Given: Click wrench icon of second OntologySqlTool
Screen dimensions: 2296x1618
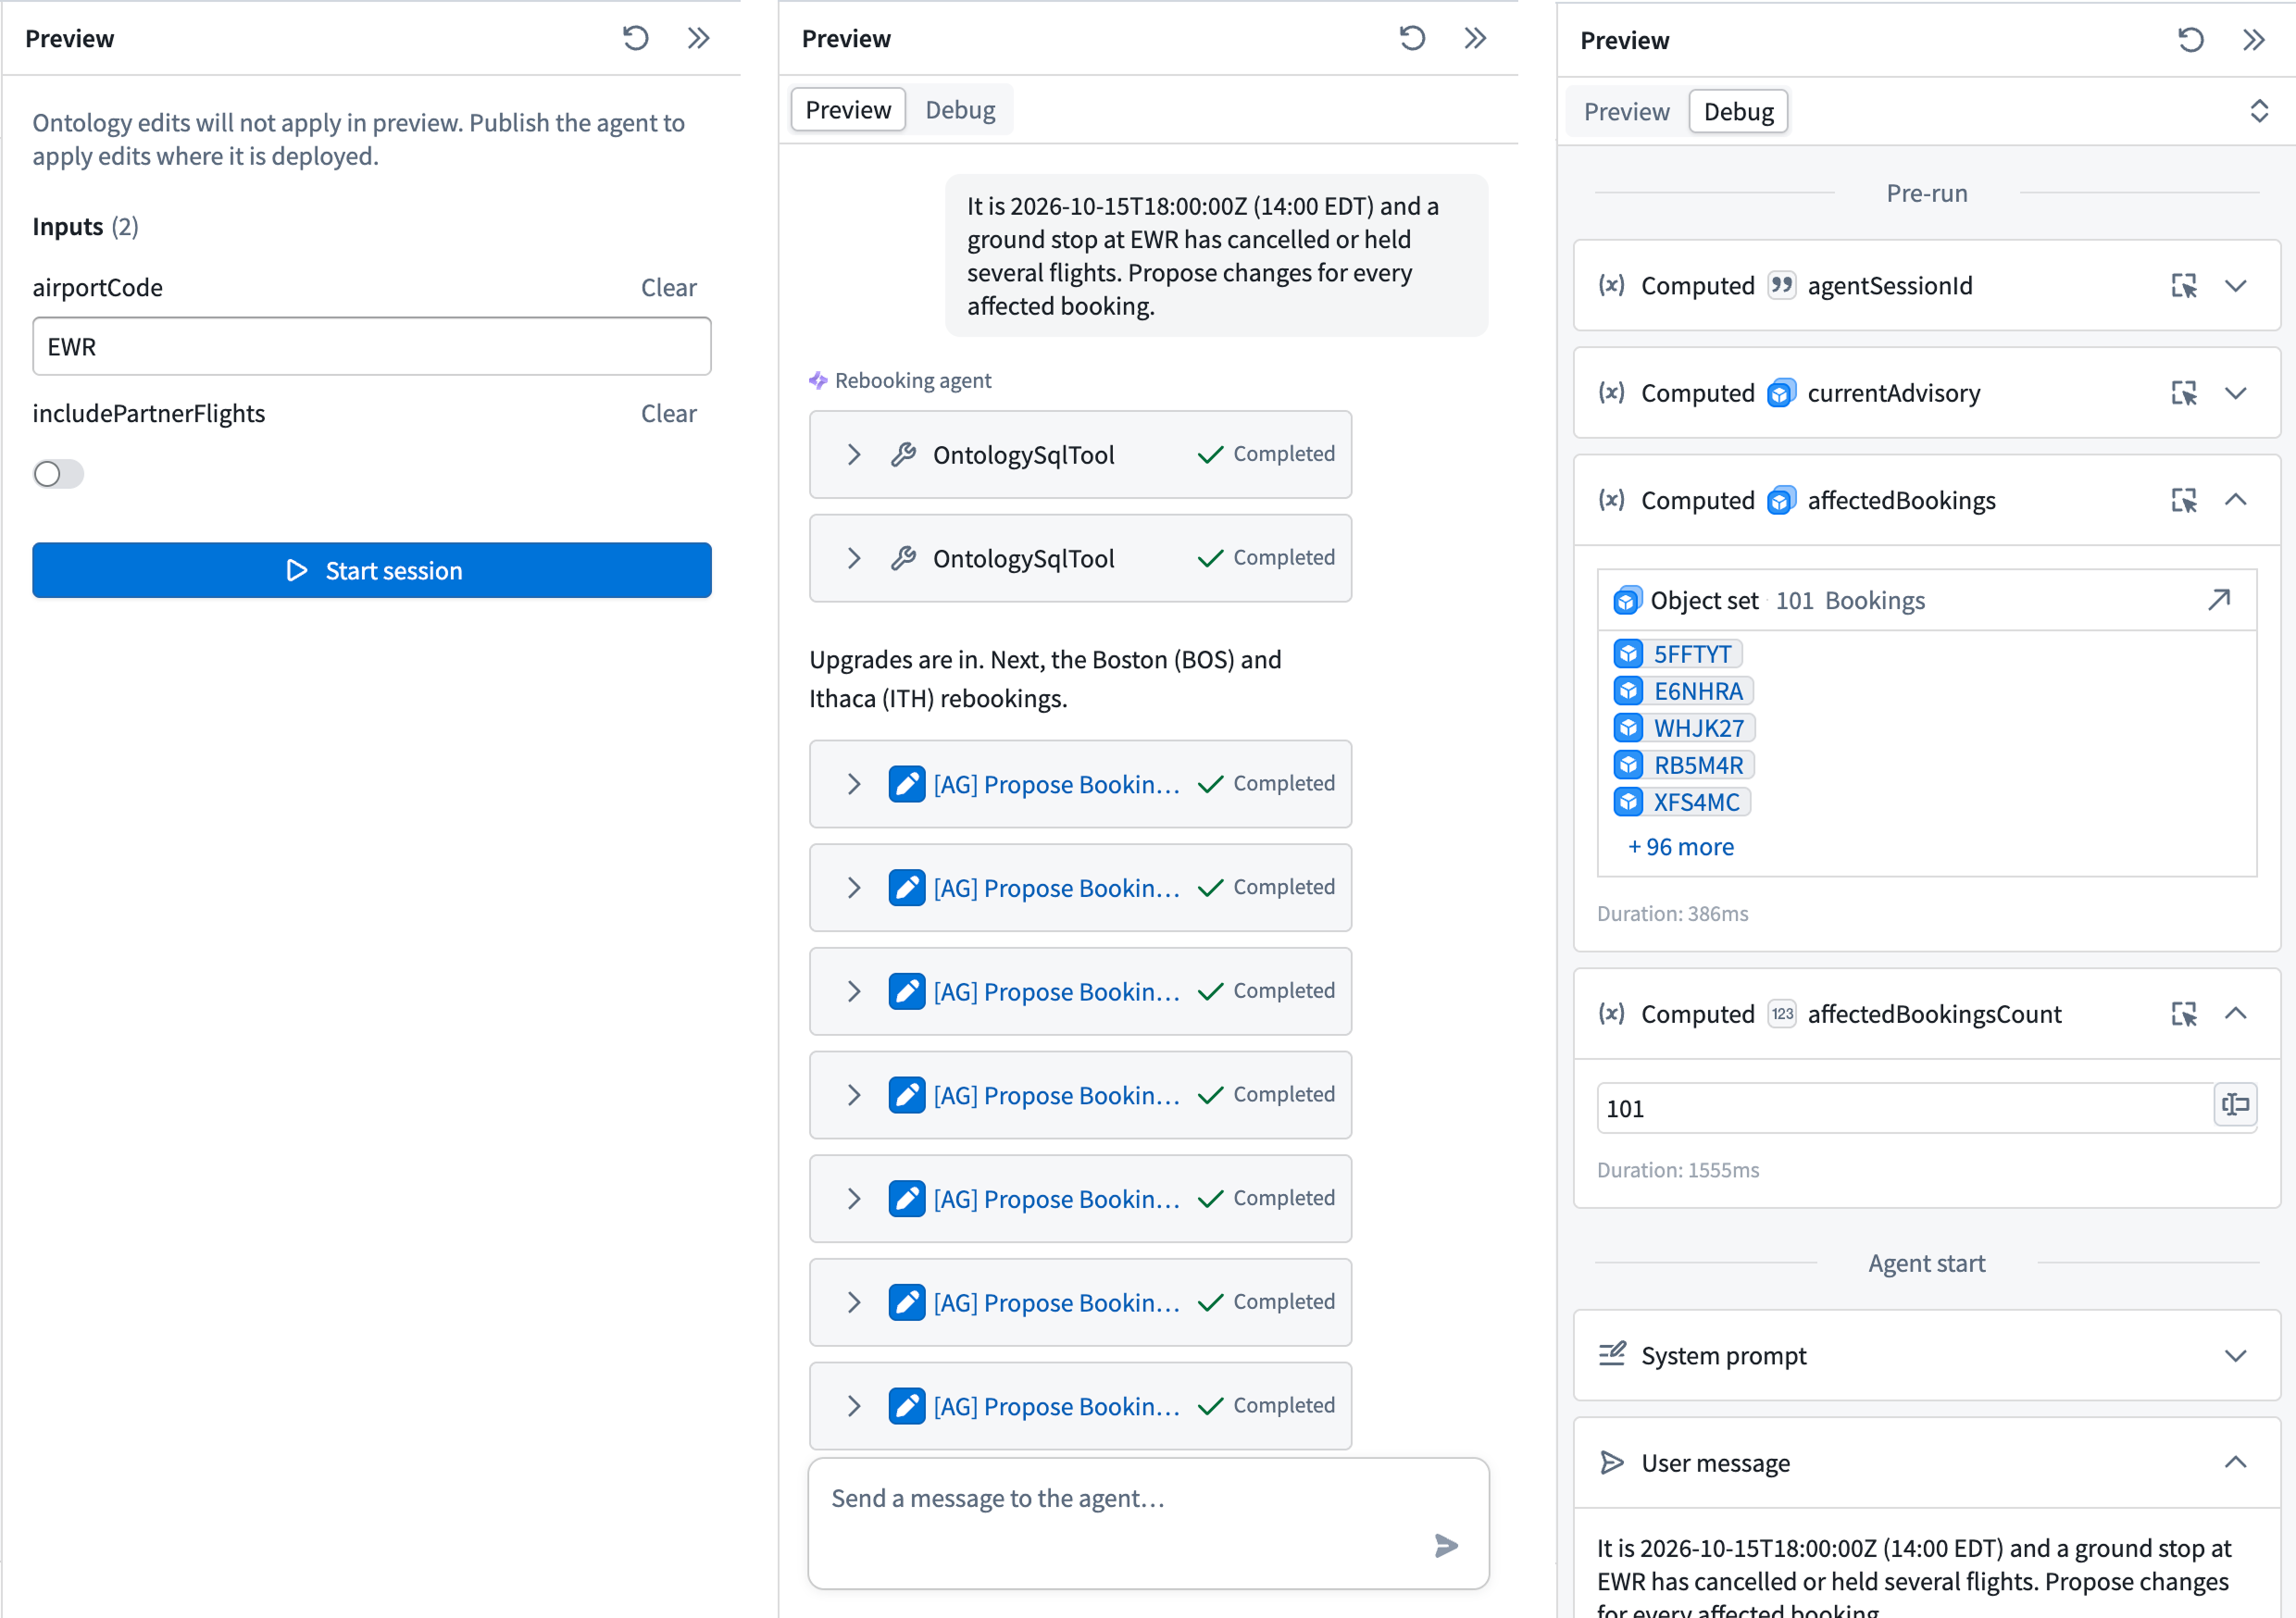Looking at the screenshot, I should click(904, 559).
